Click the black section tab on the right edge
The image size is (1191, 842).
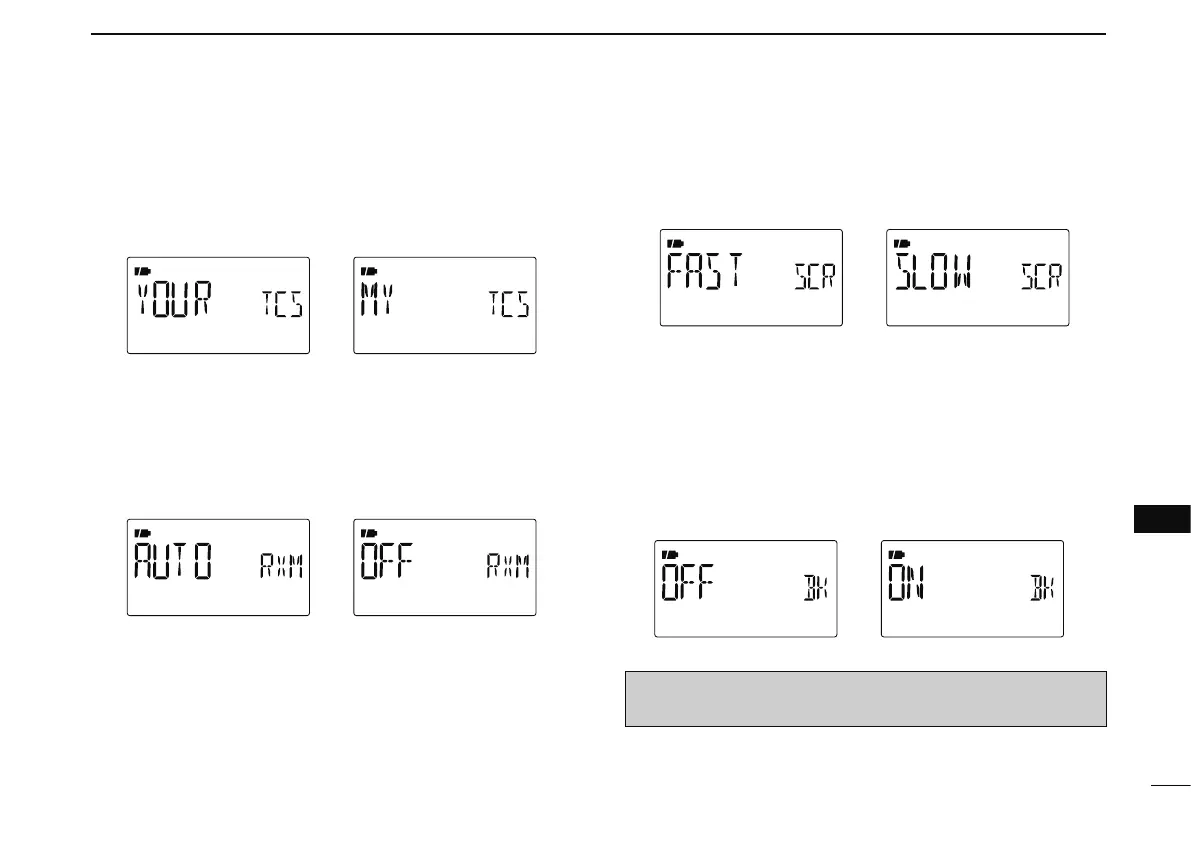1162,519
